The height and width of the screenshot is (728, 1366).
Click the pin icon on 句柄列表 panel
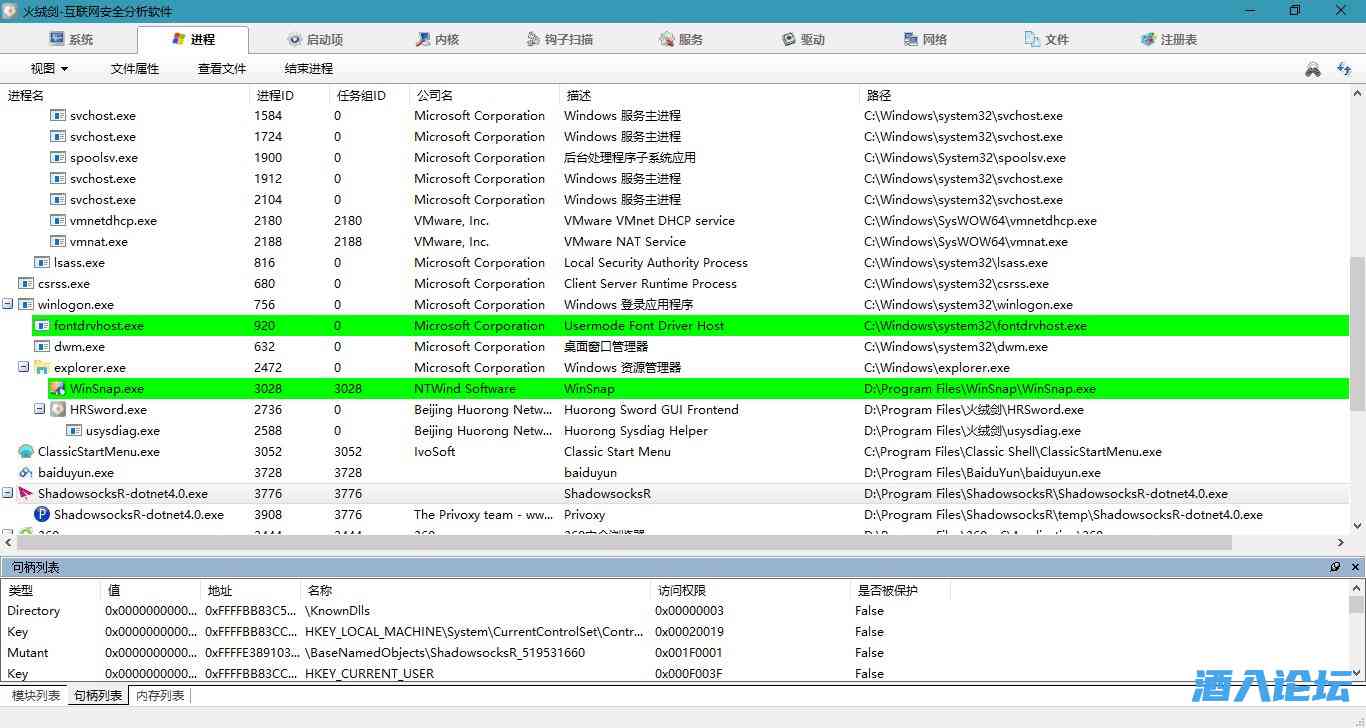click(1335, 567)
